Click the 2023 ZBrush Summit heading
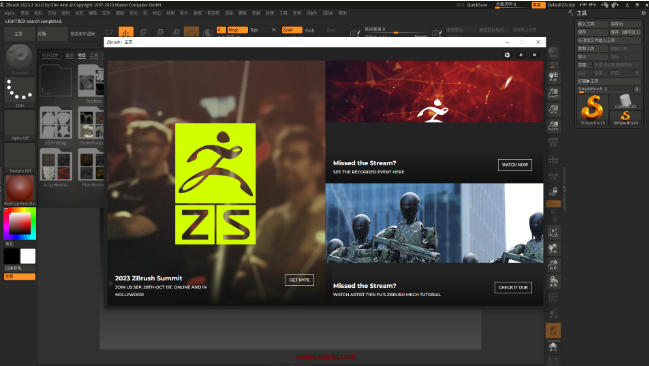Screen dimensions: 649x366 click(149, 278)
